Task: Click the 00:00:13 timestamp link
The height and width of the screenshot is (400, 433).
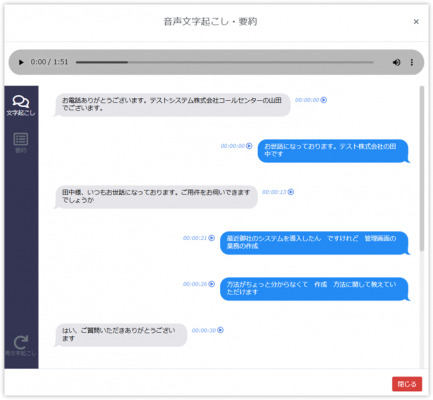Action: click(x=274, y=192)
